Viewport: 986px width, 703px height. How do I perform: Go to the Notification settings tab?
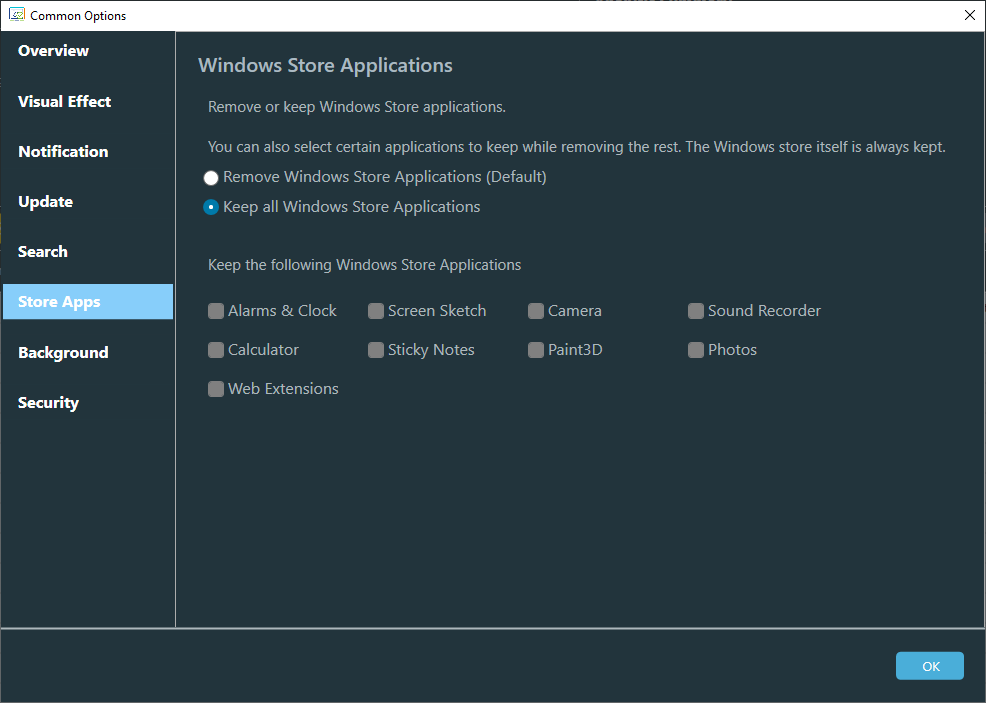(63, 152)
